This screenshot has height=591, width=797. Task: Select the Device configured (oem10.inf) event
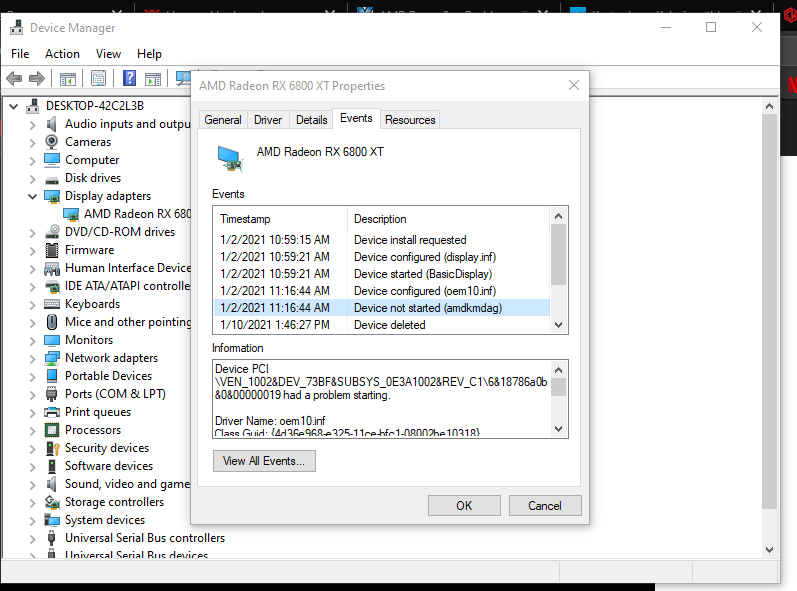(381, 291)
